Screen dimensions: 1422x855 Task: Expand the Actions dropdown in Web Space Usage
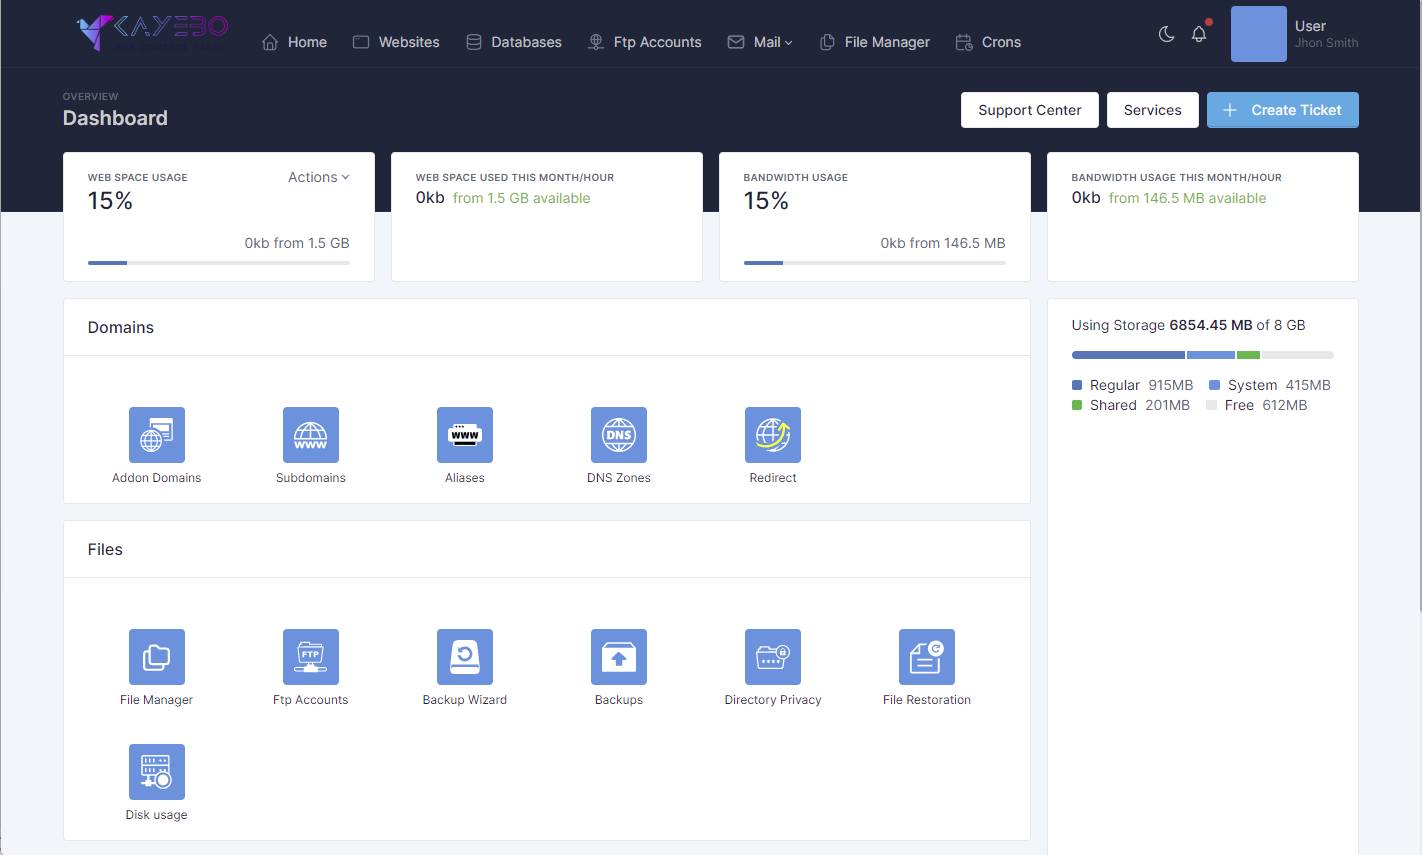tap(319, 177)
